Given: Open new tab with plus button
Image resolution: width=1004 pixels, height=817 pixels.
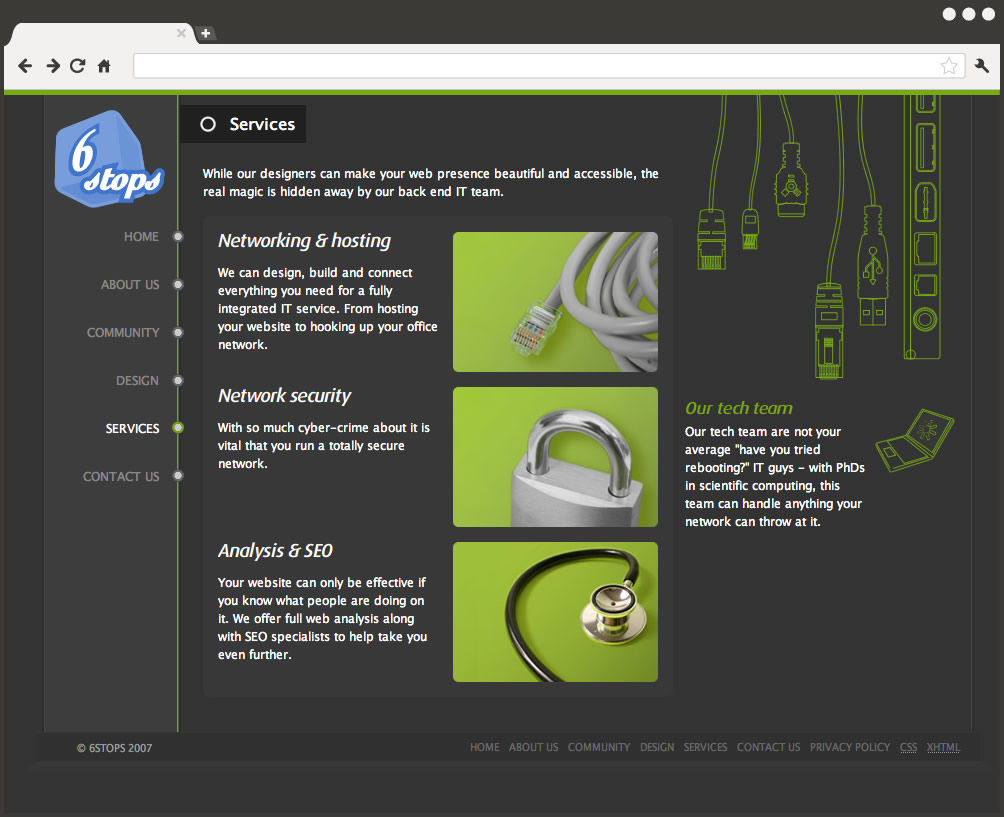Looking at the screenshot, I should point(205,33).
